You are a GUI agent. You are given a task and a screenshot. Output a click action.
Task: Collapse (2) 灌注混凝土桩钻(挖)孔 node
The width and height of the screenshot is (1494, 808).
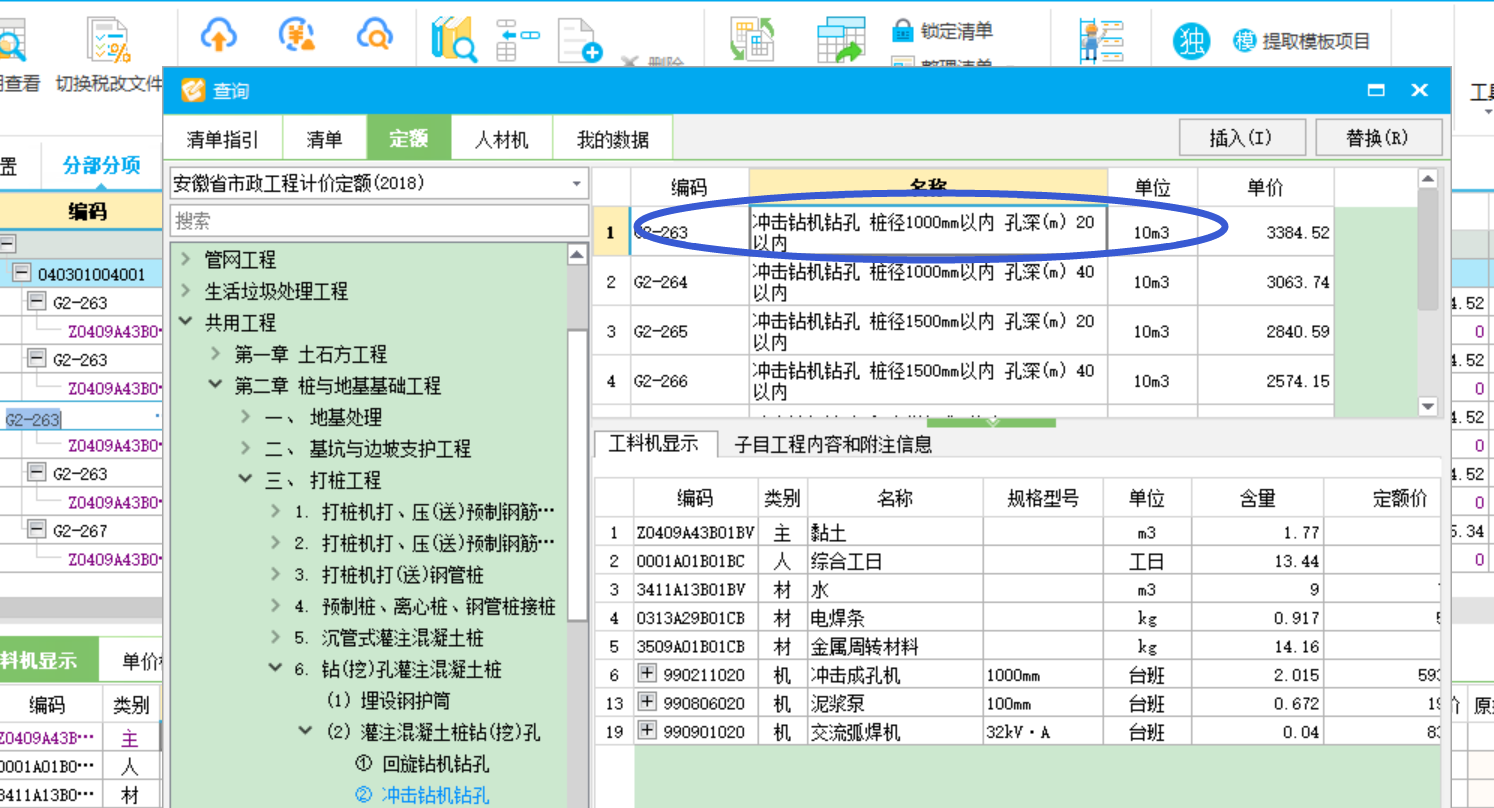click(306, 732)
